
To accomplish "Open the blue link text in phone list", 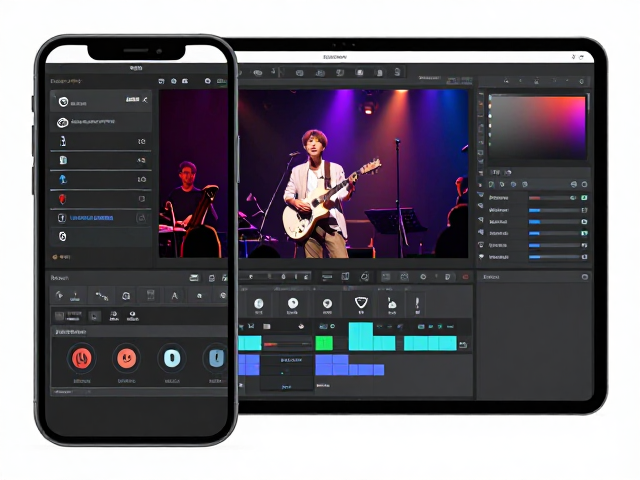I will [x=91, y=218].
